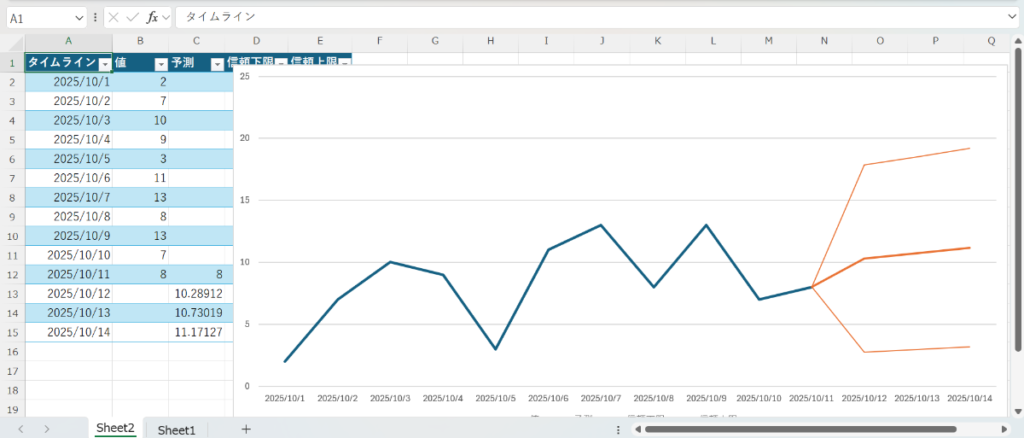This screenshot has height=438, width=1024.
Task: Click next sheet navigation arrow
Action: [x=46, y=429]
